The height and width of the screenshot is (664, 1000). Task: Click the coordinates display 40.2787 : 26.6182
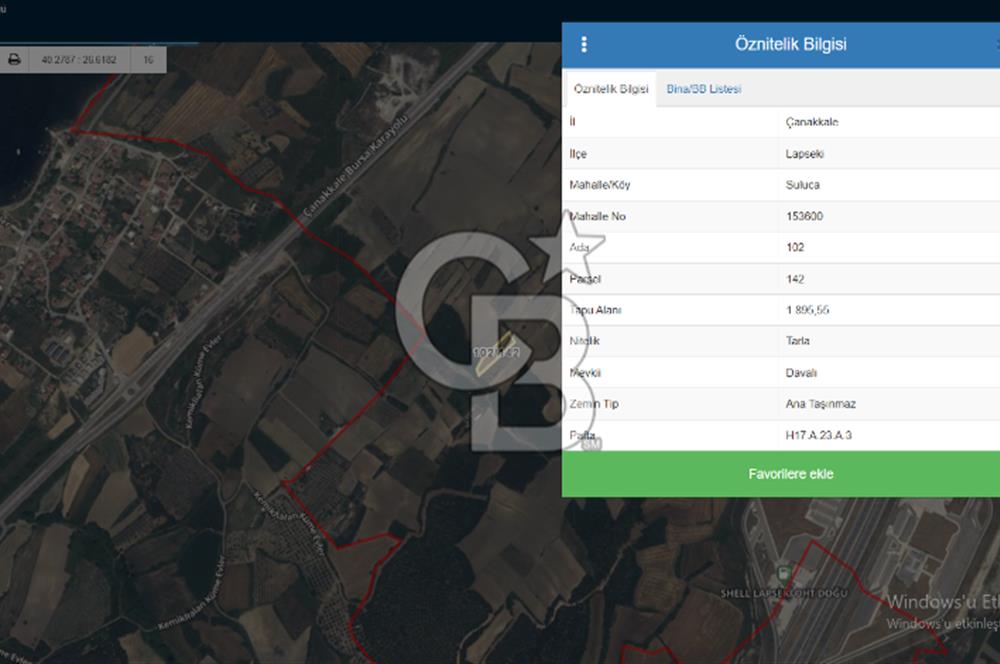[x=79, y=60]
